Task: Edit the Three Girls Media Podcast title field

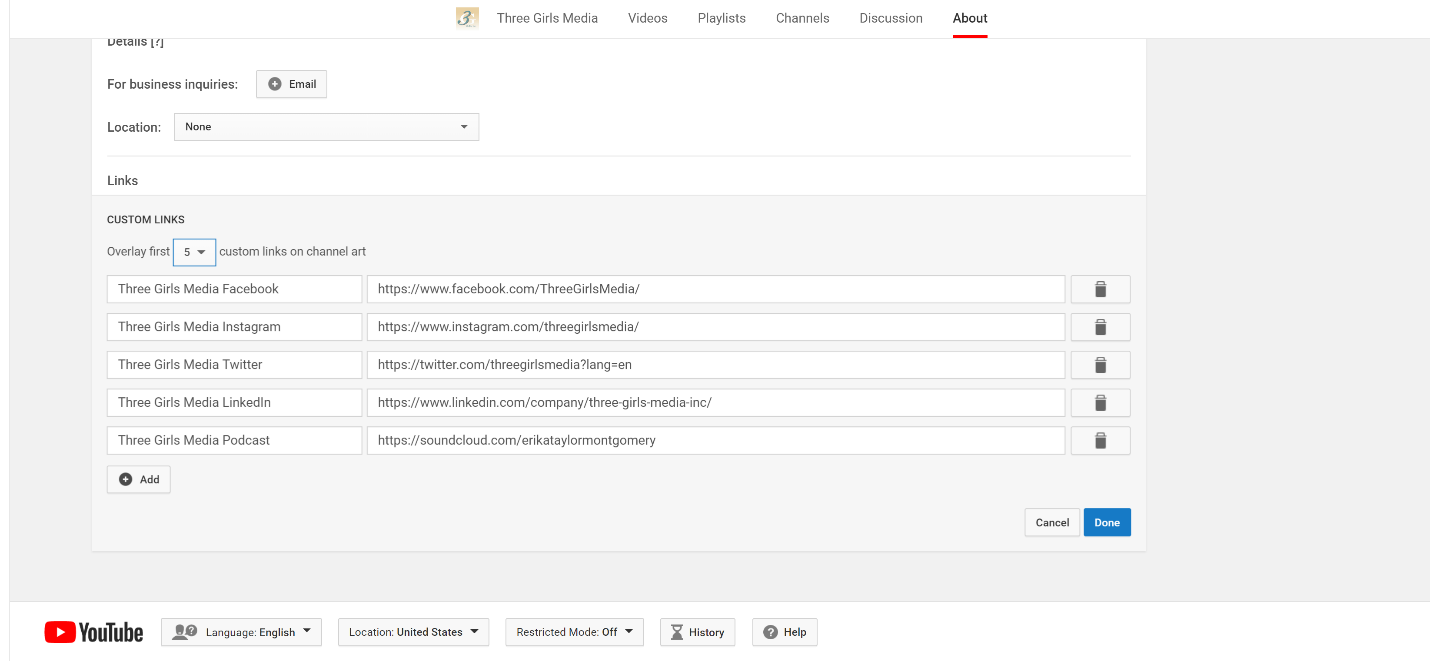Action: (x=234, y=441)
